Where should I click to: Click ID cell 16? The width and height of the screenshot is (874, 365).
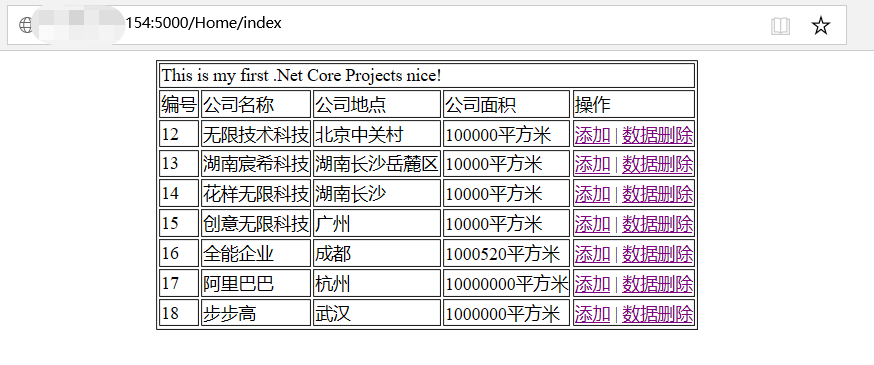[x=179, y=254]
